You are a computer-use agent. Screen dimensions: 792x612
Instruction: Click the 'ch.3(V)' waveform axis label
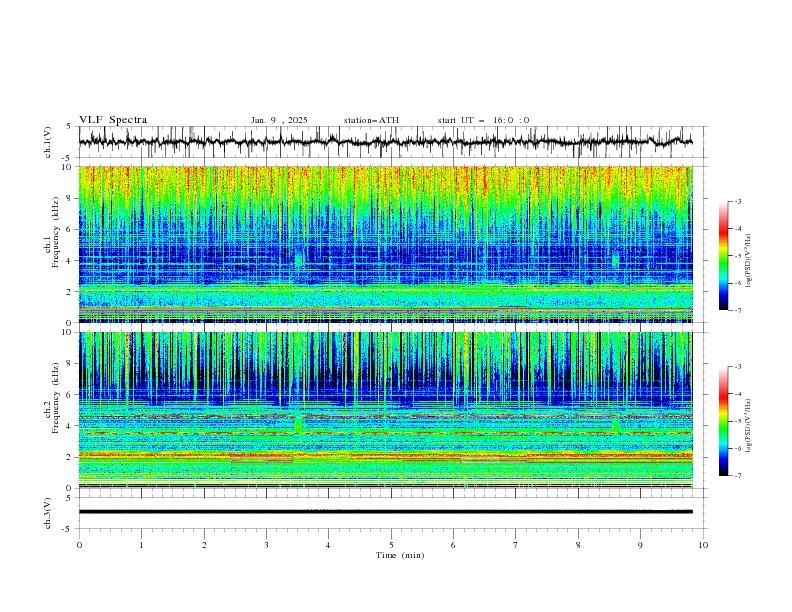pyautogui.click(x=48, y=513)
